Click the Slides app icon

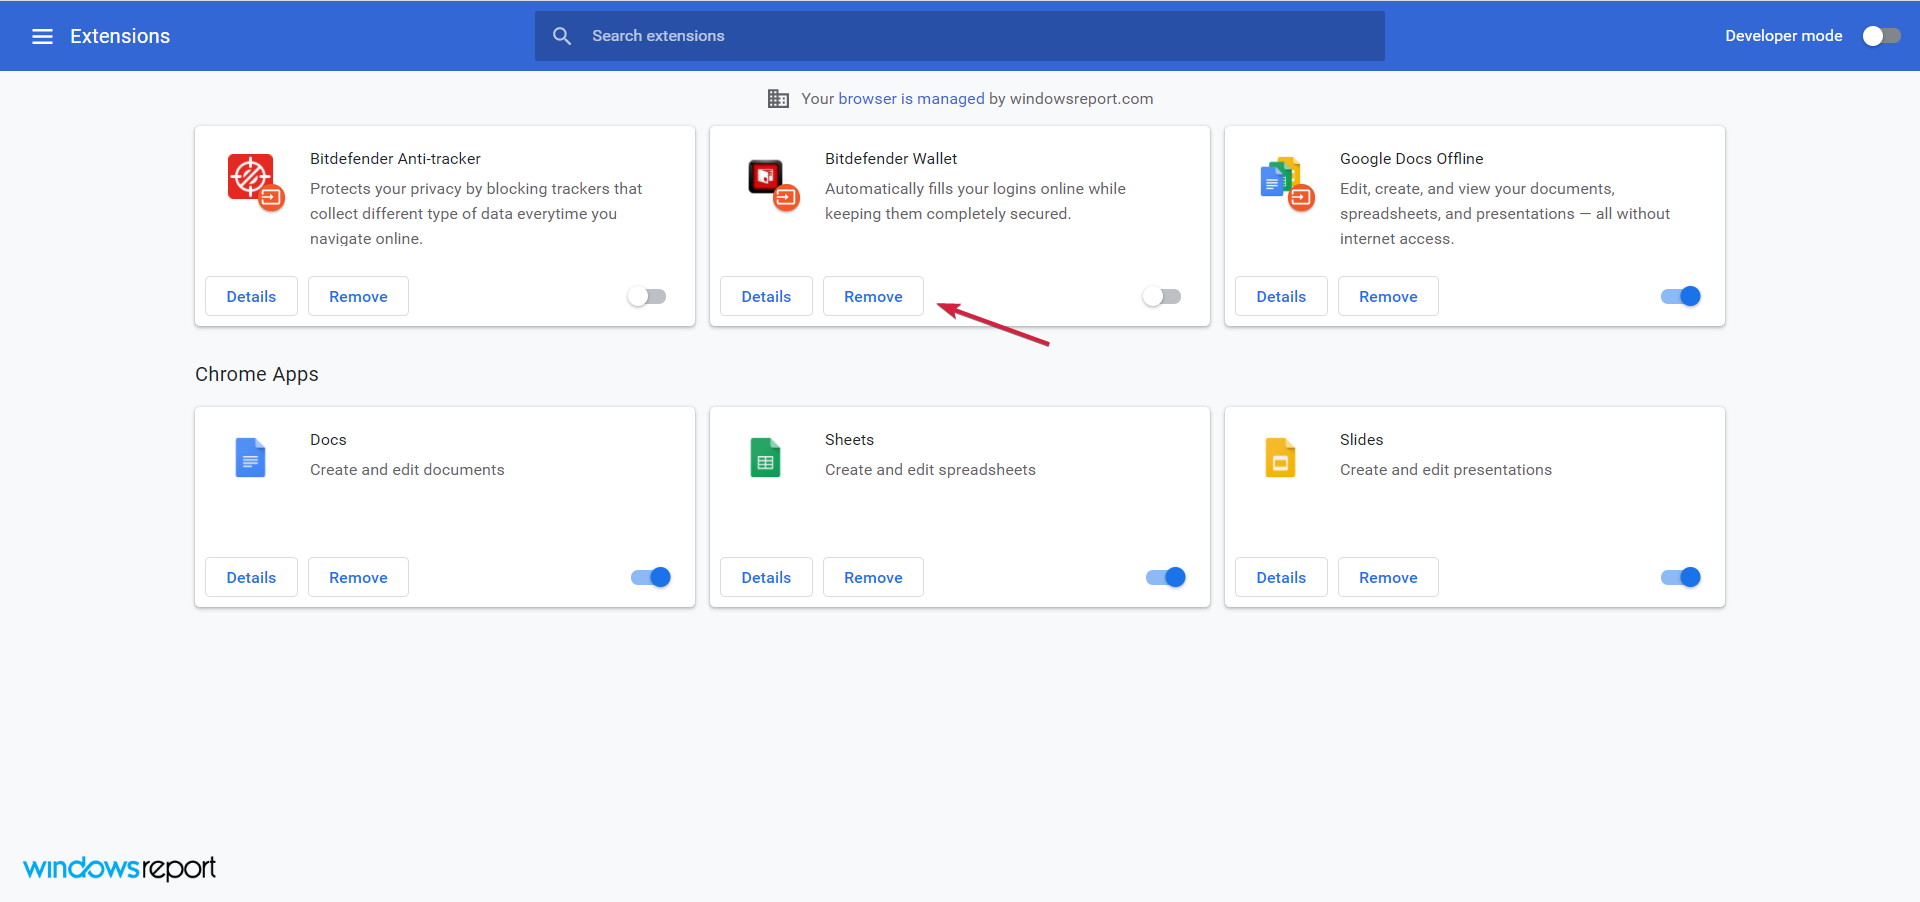(1280, 457)
